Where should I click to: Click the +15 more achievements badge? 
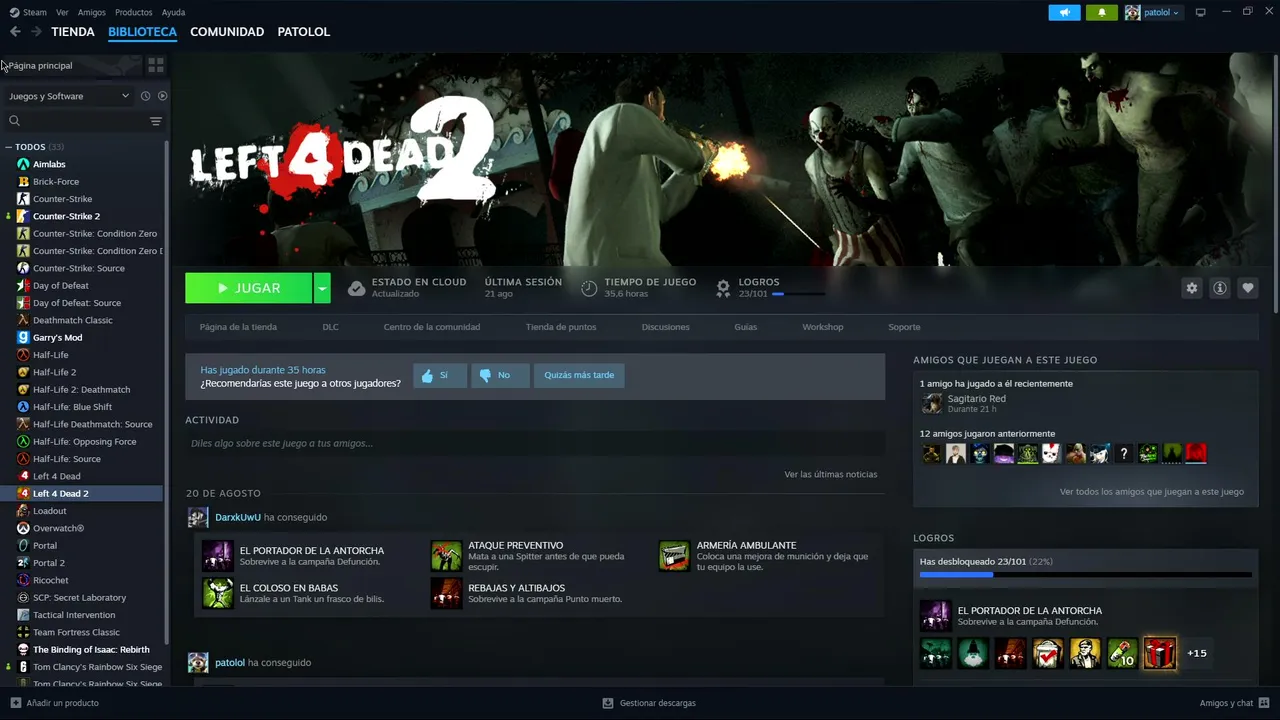point(1196,653)
